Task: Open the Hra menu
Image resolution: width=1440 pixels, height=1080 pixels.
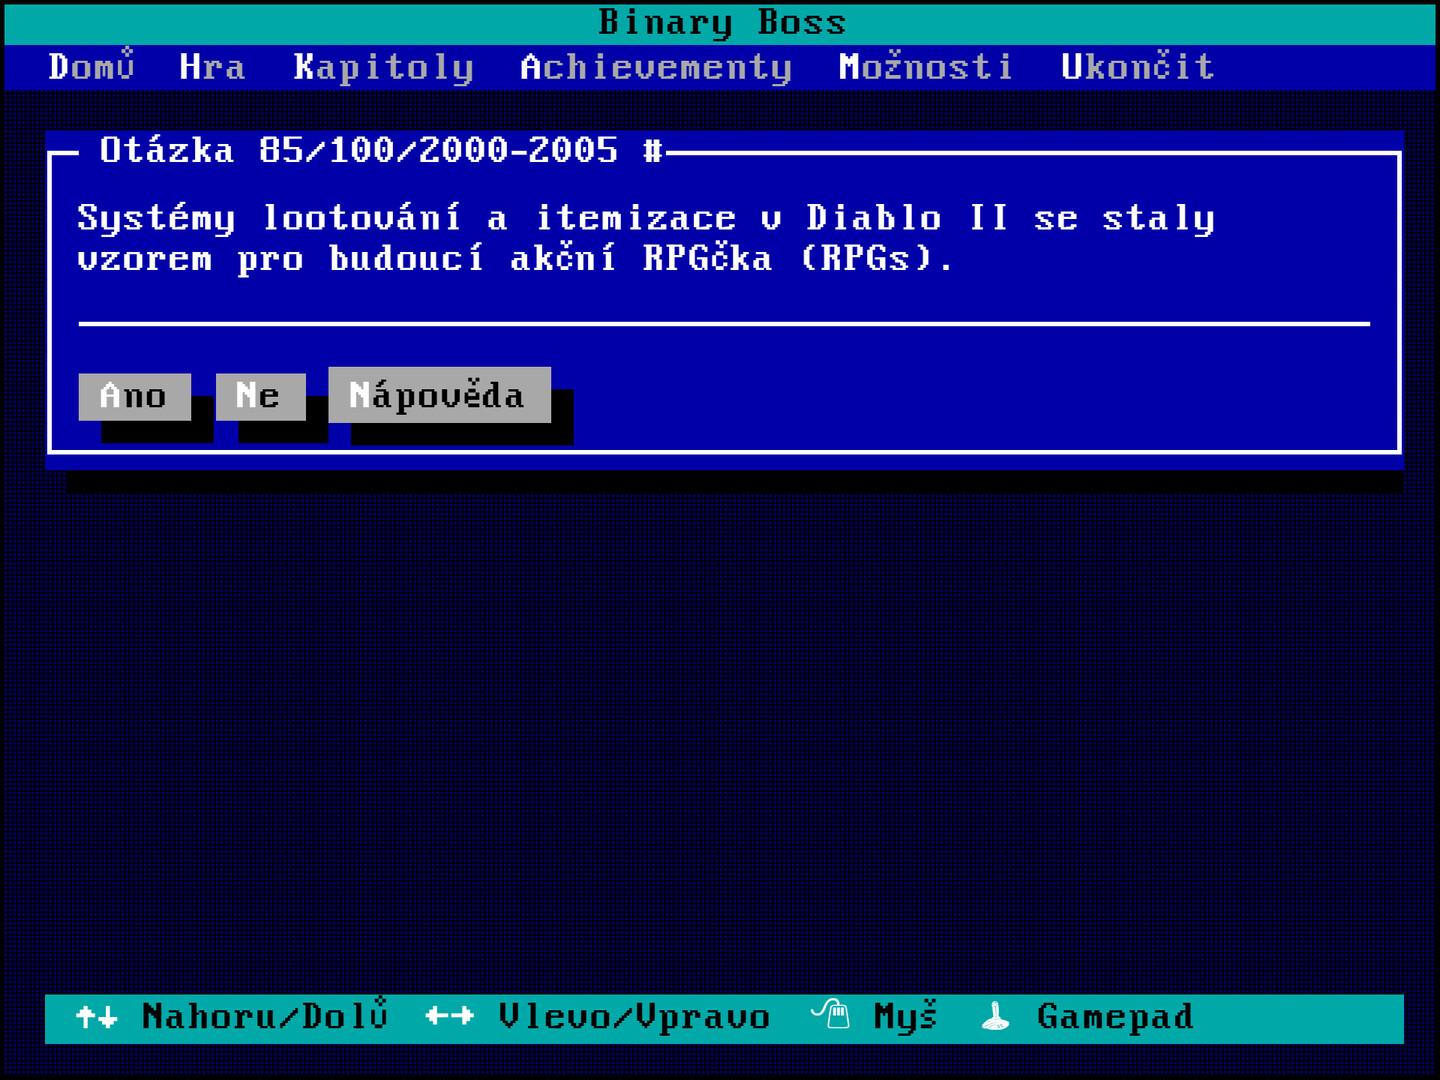Action: (212, 67)
